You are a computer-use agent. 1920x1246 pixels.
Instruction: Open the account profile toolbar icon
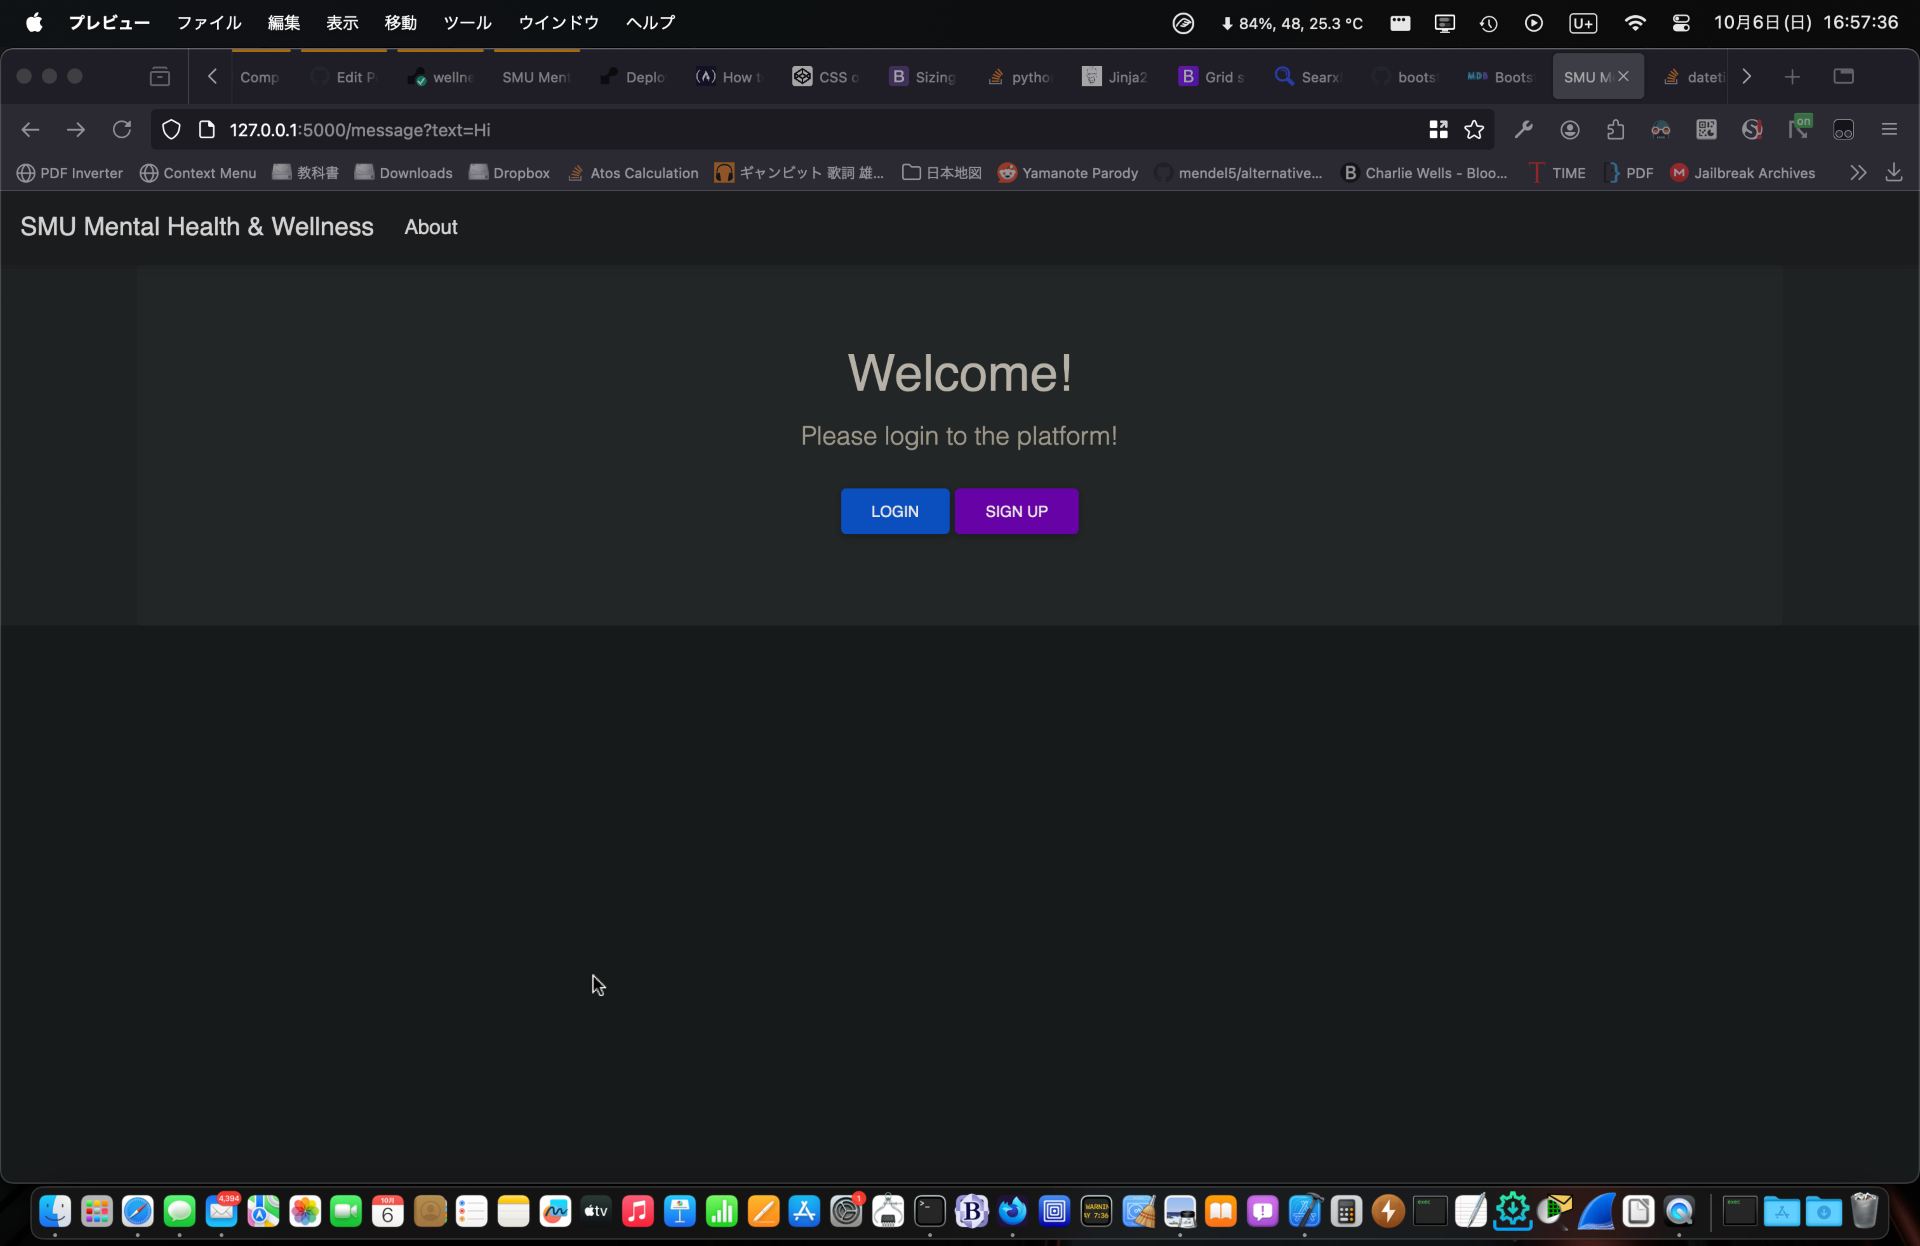[1570, 130]
